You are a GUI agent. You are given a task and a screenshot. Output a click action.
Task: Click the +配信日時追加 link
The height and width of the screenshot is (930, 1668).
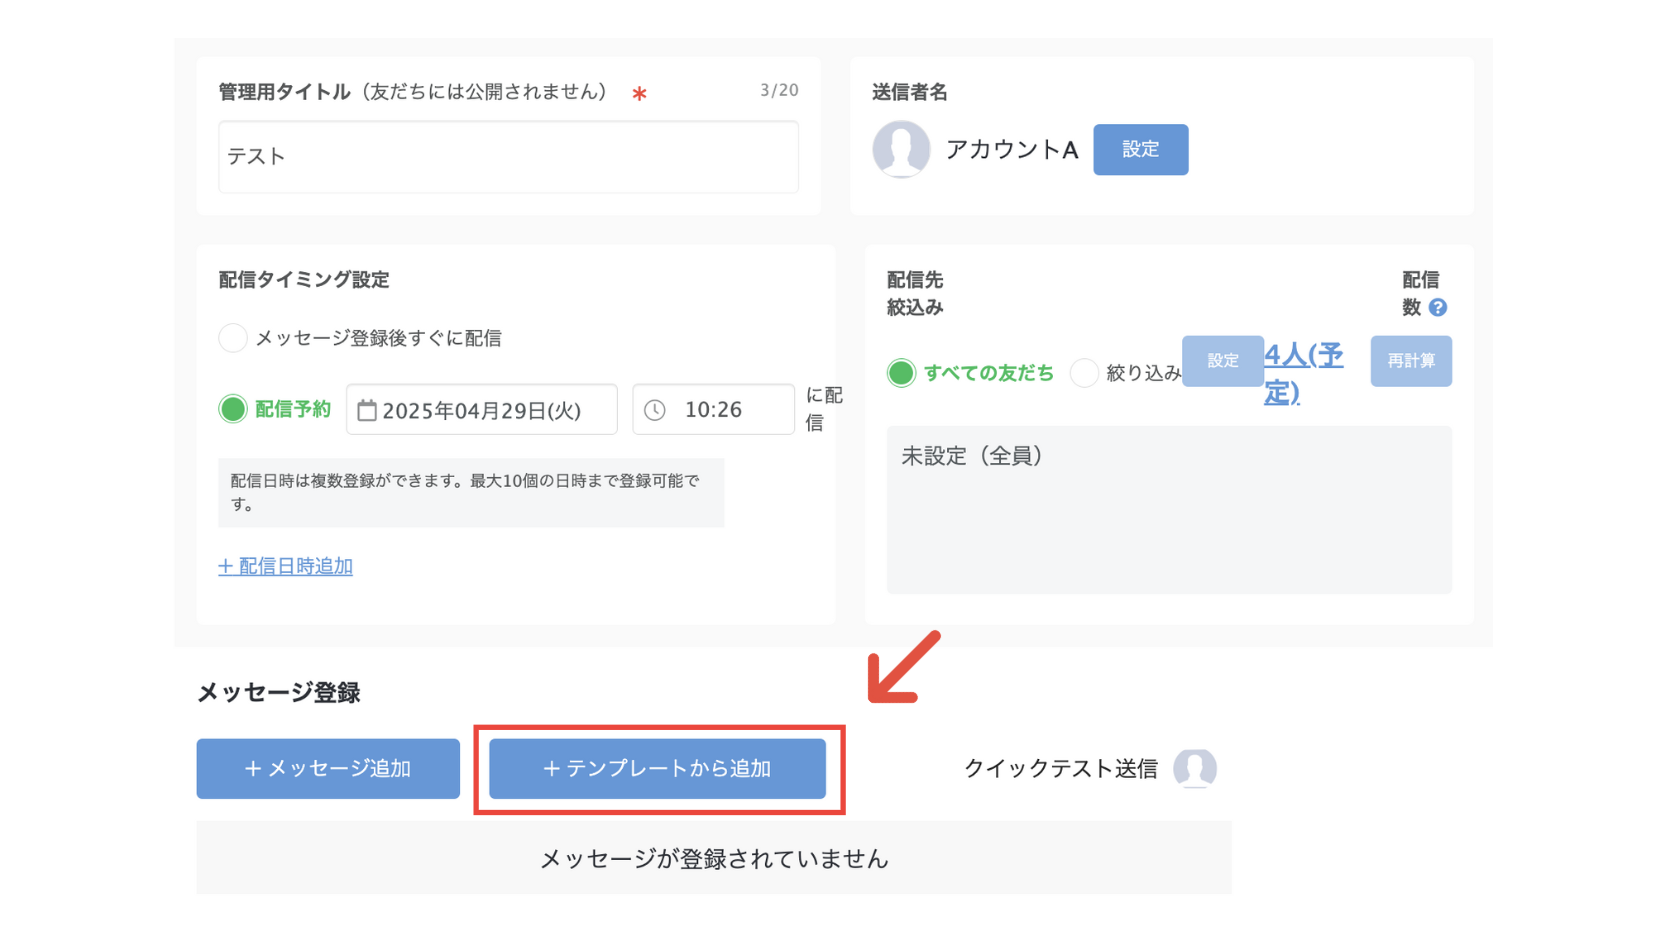(285, 566)
